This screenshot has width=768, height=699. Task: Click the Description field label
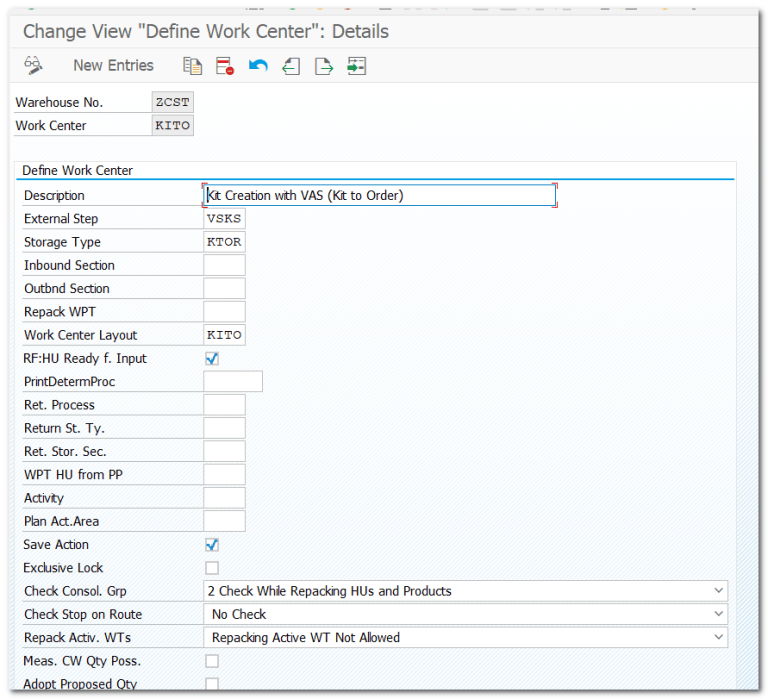(x=54, y=195)
